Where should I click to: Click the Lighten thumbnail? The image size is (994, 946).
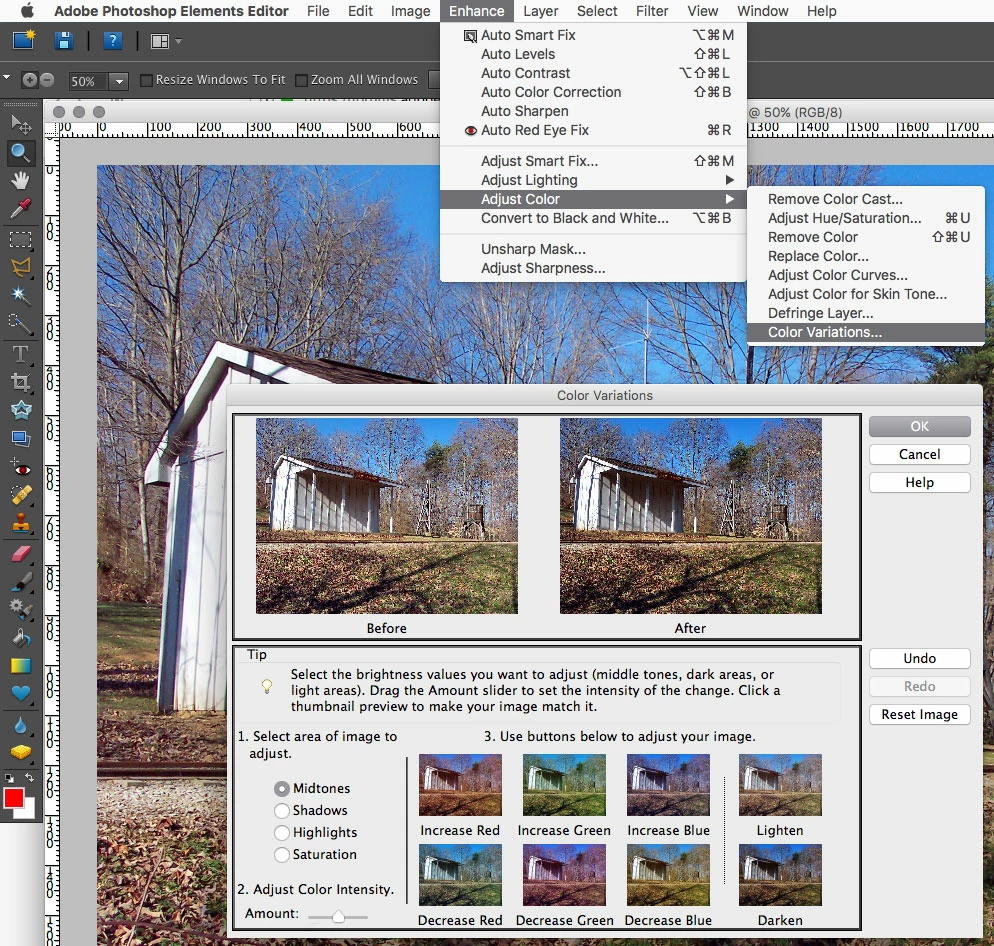[780, 785]
